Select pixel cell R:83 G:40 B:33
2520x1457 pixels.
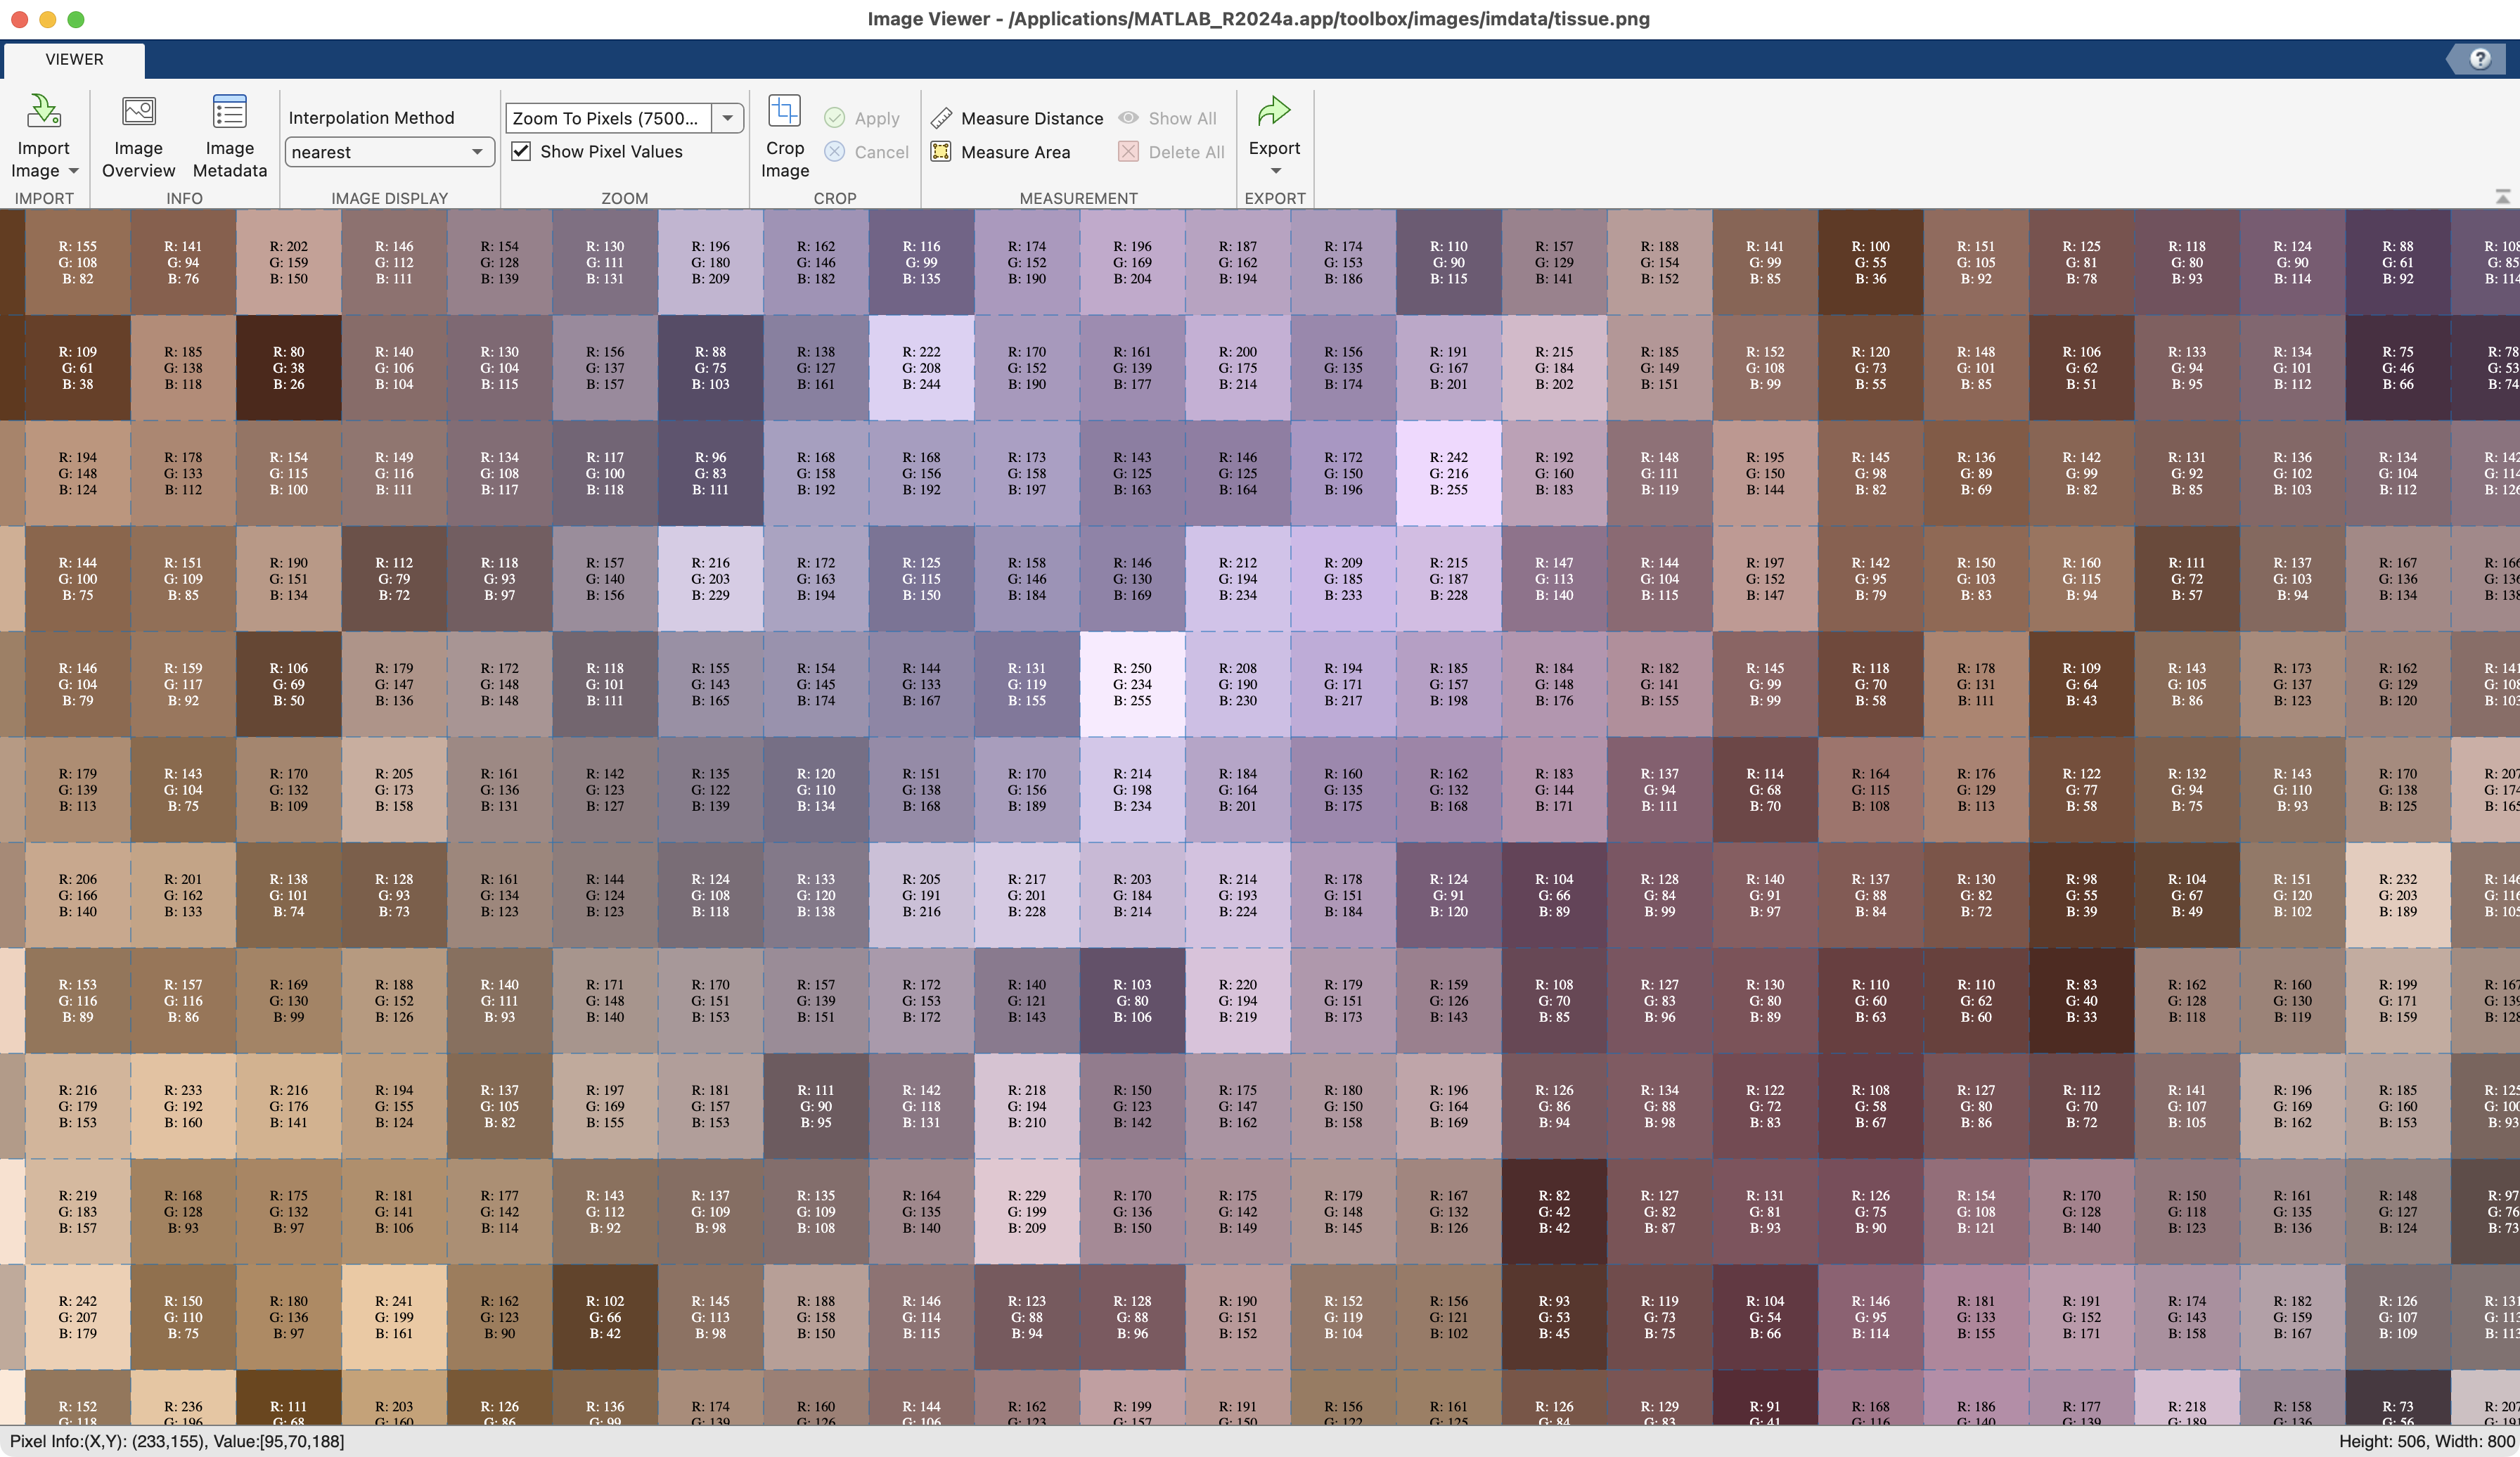click(x=2082, y=1000)
